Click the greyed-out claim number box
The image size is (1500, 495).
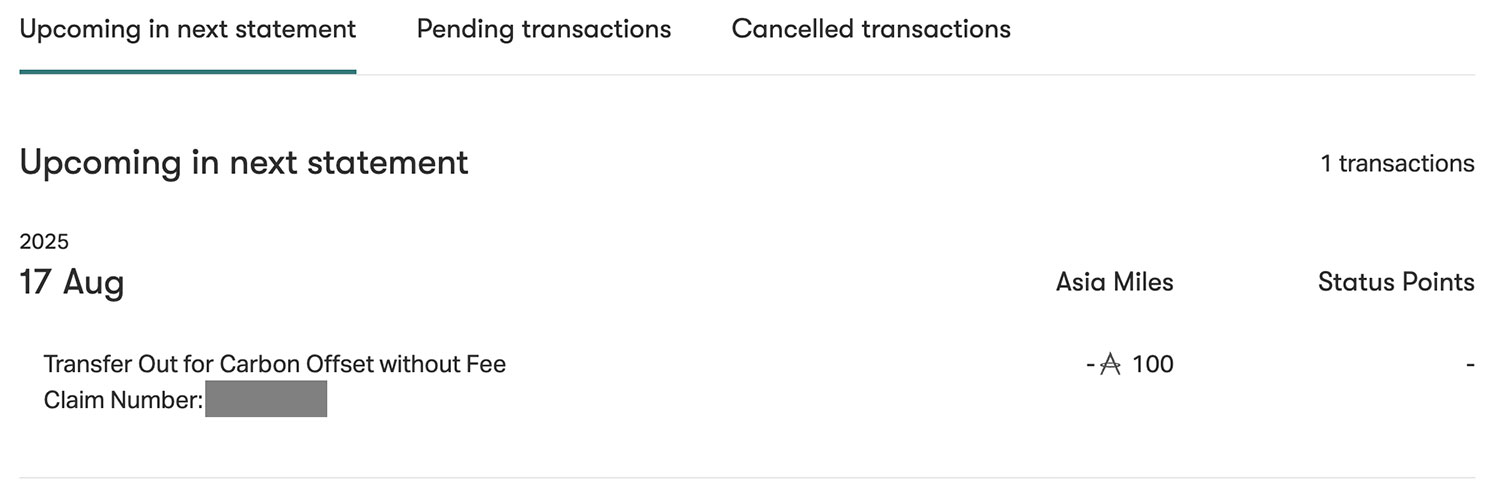tap(266, 399)
